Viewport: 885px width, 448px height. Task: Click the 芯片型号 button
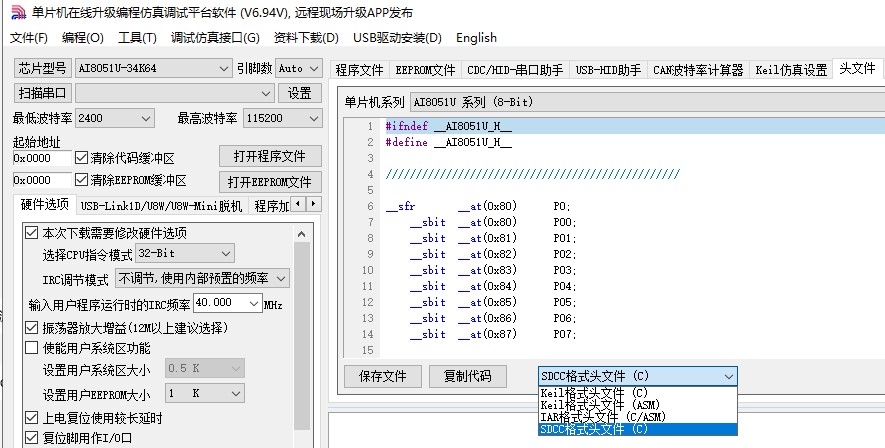tap(42, 68)
